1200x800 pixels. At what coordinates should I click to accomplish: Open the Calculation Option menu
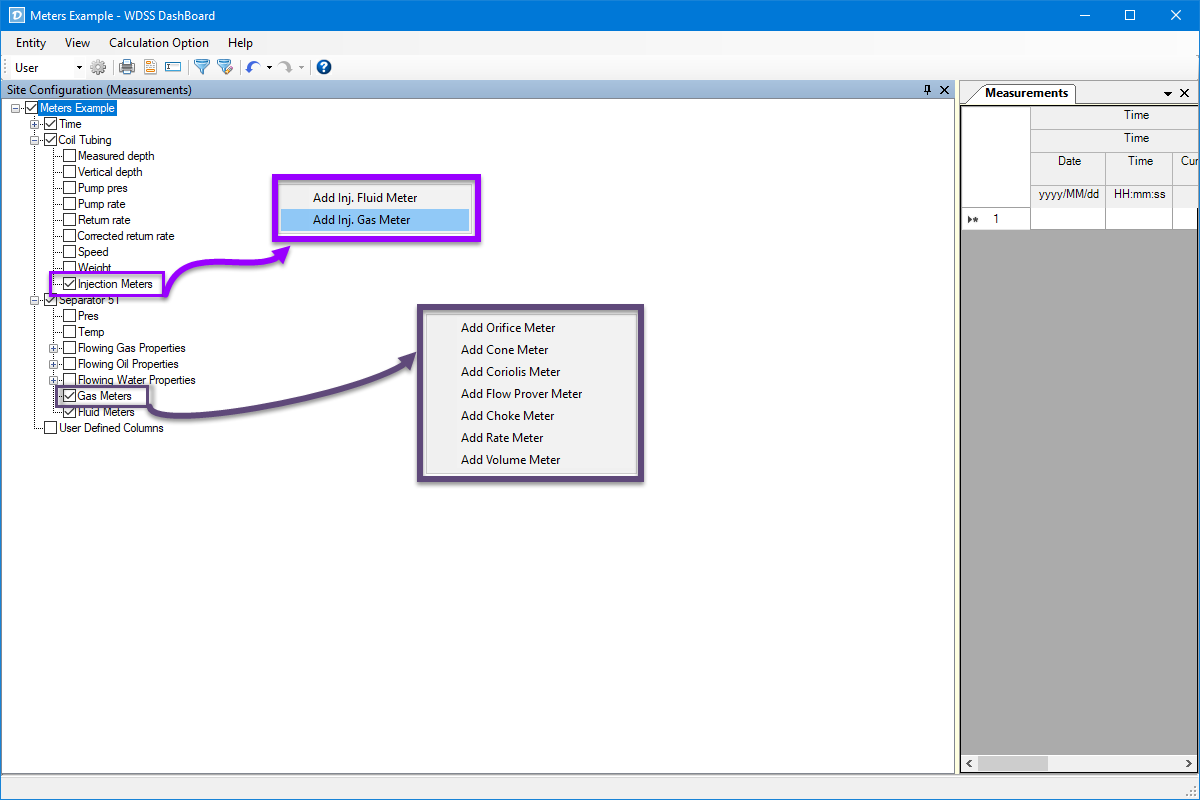(x=159, y=43)
